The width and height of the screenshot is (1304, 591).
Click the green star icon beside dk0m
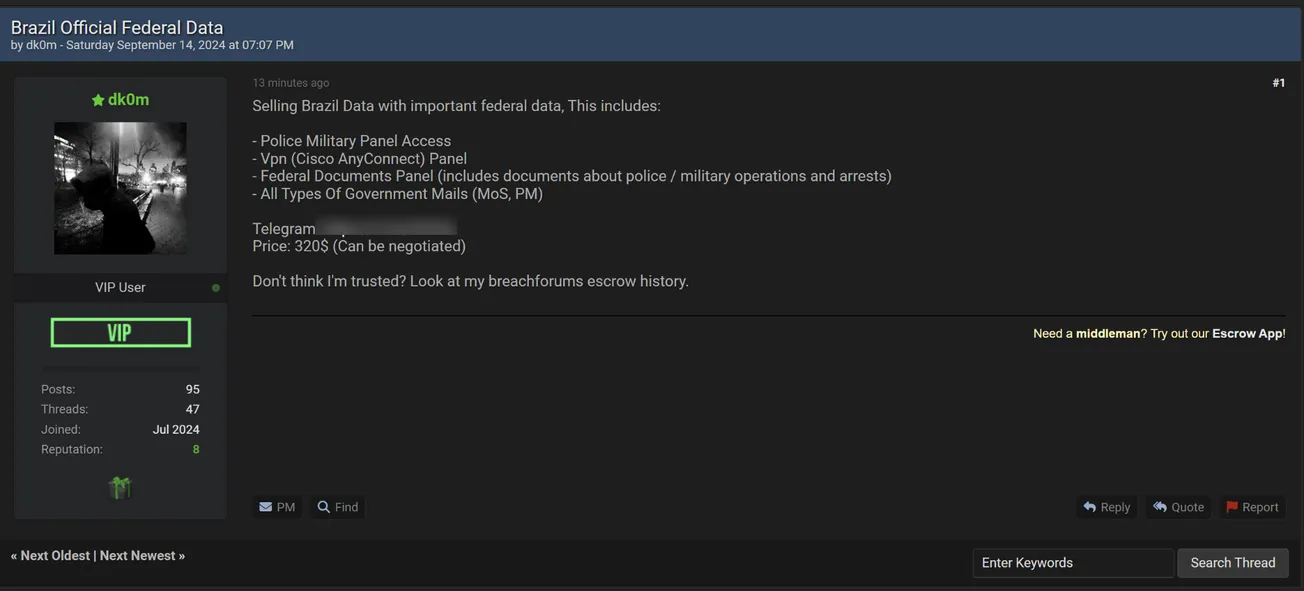[98, 100]
